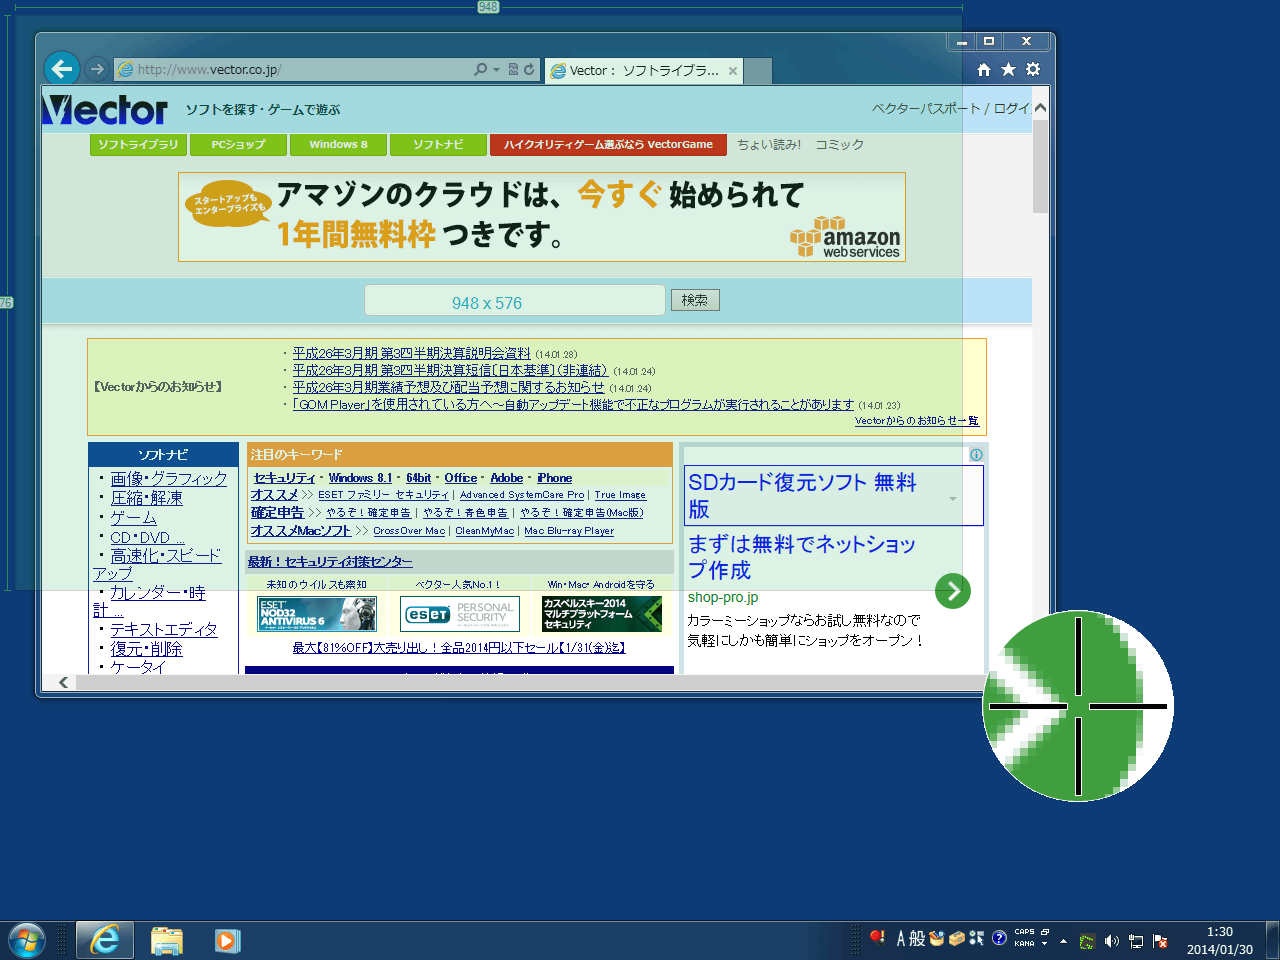The height and width of the screenshot is (960, 1280).
Task: Open language bar options dropdown arrow
Action: tap(1045, 943)
